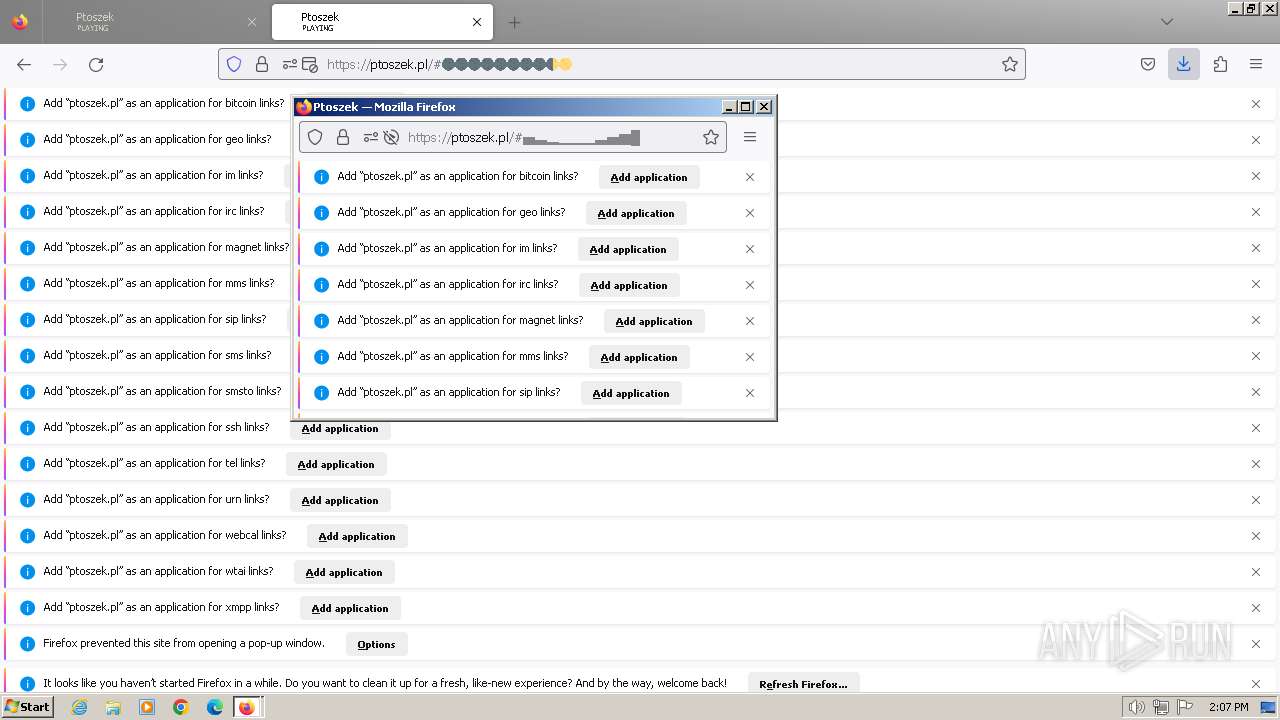1280x720 pixels.
Task: Close the first Ptoszek tab
Action: coord(252,22)
